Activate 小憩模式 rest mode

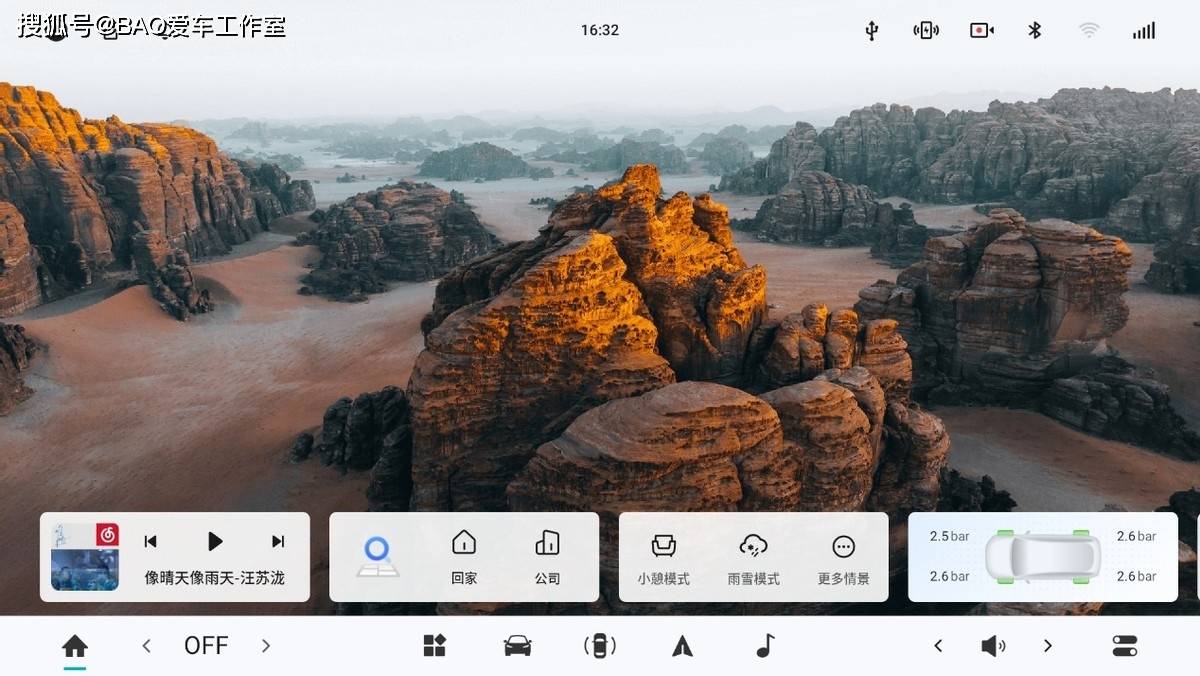[x=664, y=559]
